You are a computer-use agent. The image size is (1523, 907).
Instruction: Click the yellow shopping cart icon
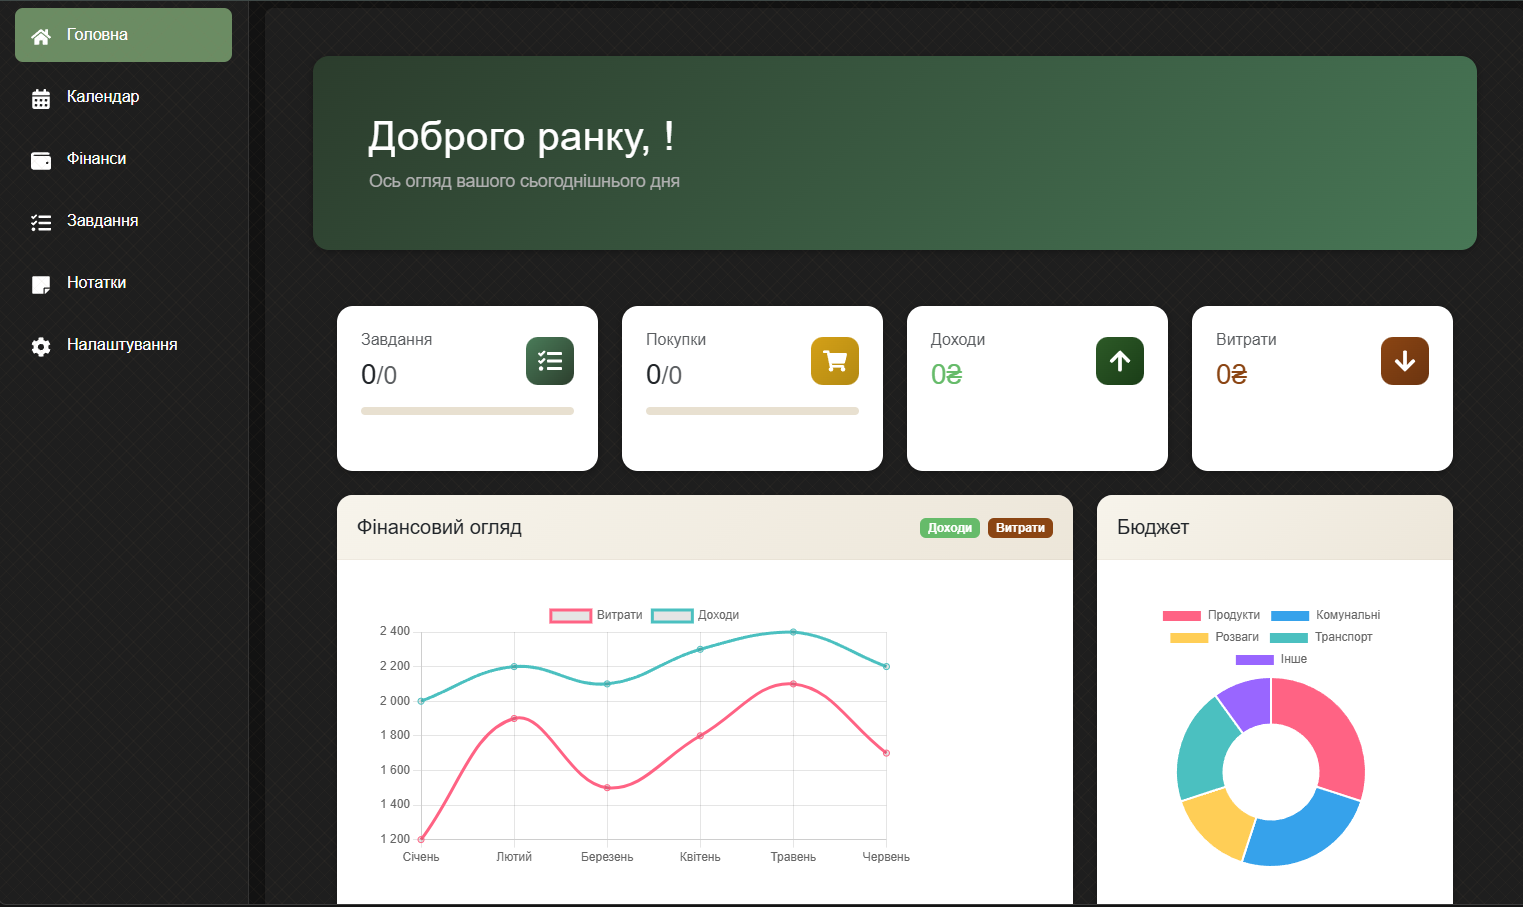pos(835,361)
